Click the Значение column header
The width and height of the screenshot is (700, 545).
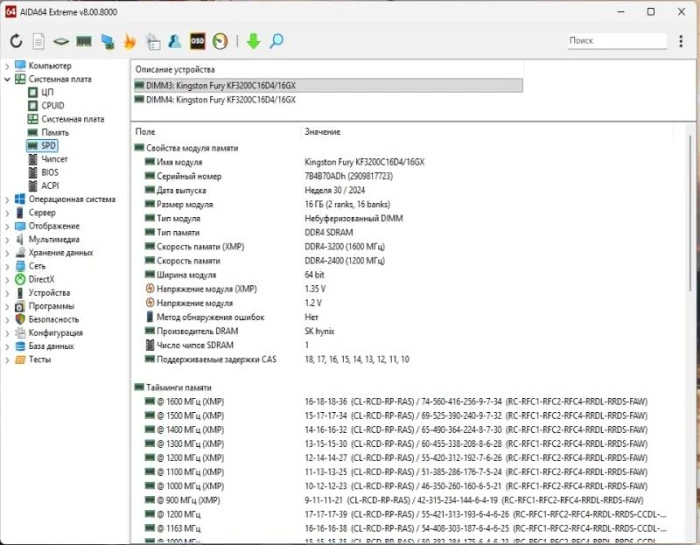(322, 132)
